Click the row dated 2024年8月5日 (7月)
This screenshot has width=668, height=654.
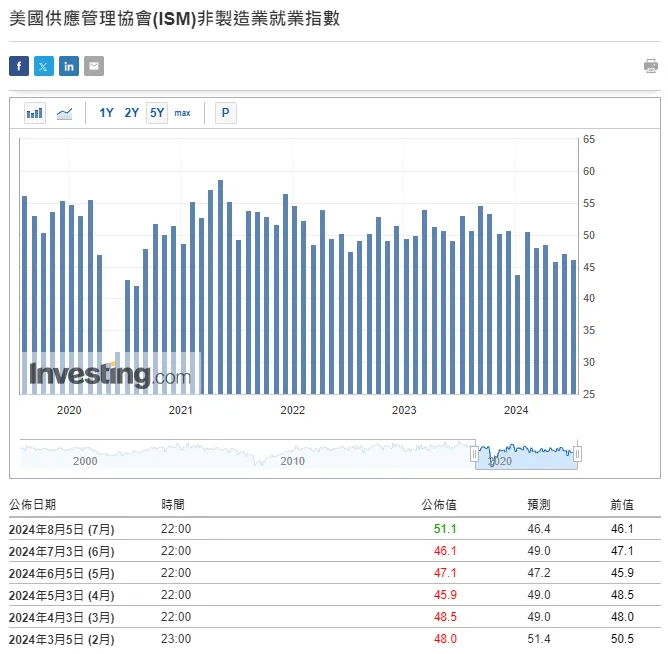click(334, 529)
